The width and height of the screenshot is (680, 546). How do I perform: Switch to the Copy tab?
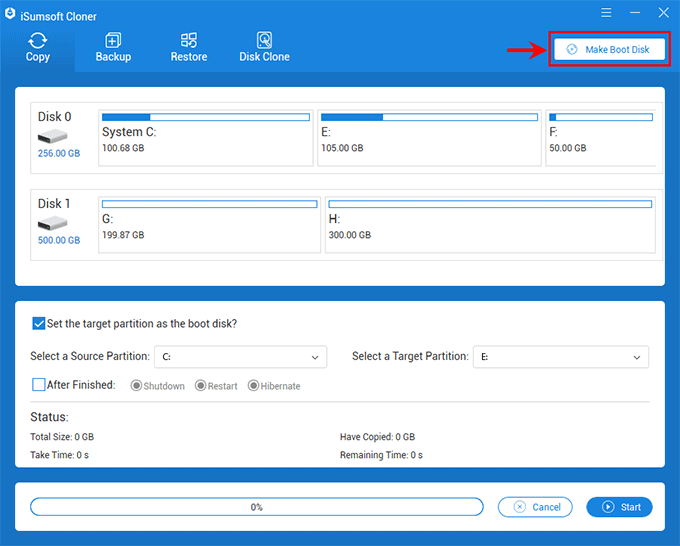coord(38,48)
